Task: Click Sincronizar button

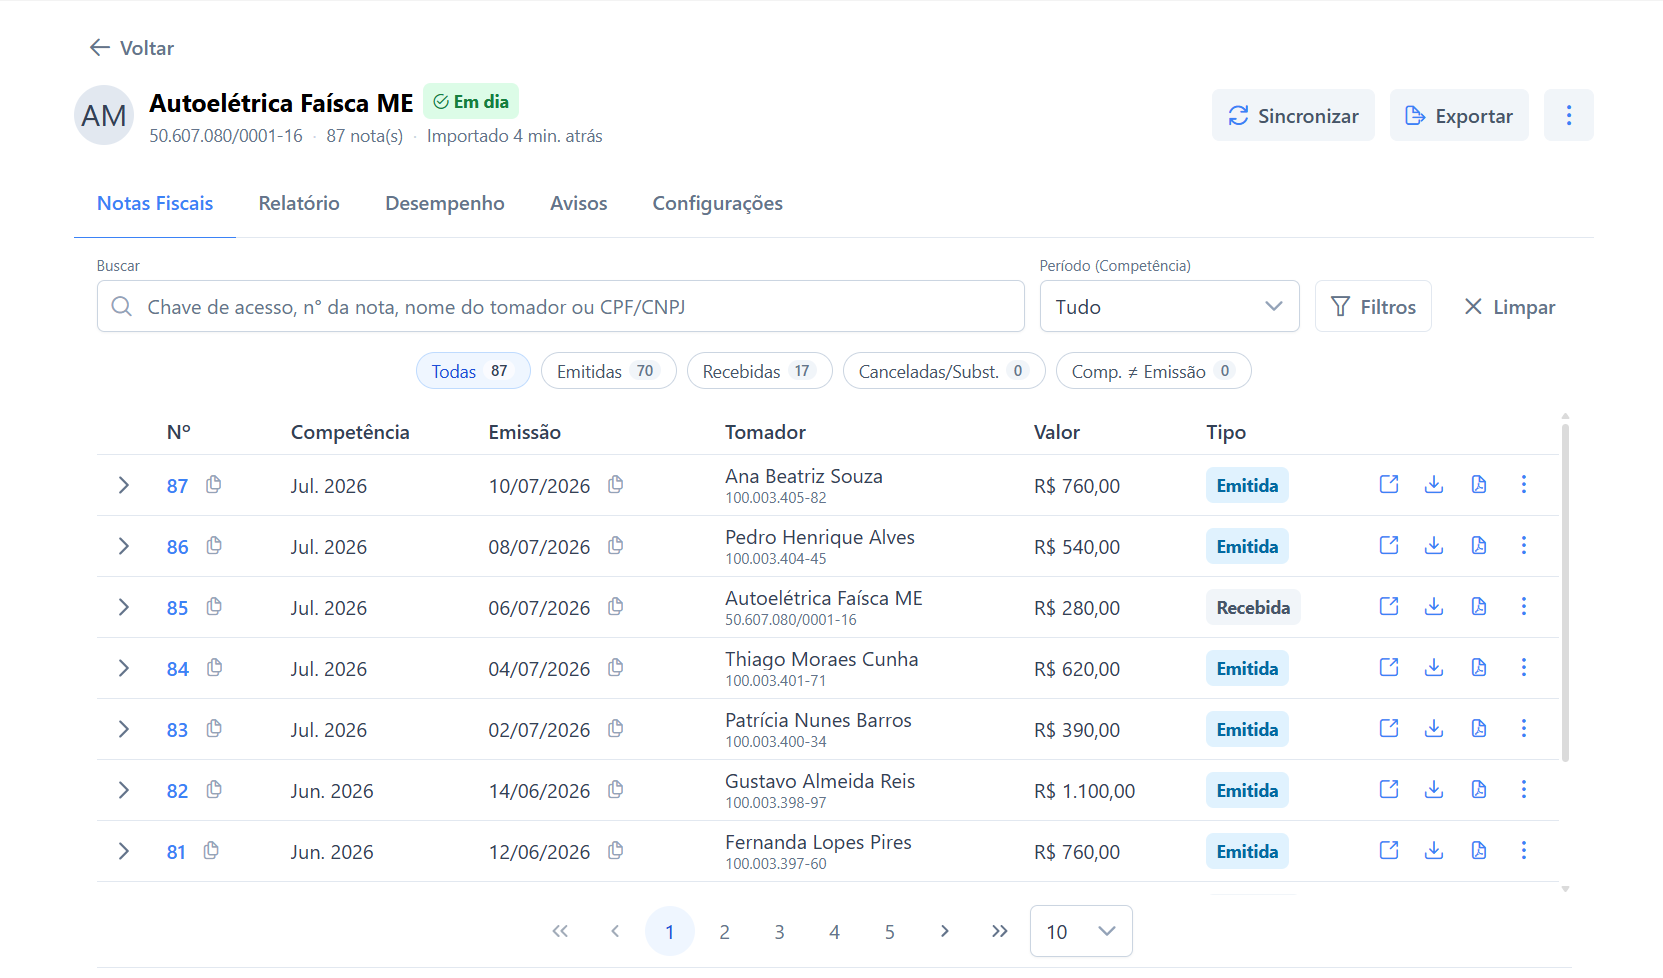Action: tap(1293, 115)
